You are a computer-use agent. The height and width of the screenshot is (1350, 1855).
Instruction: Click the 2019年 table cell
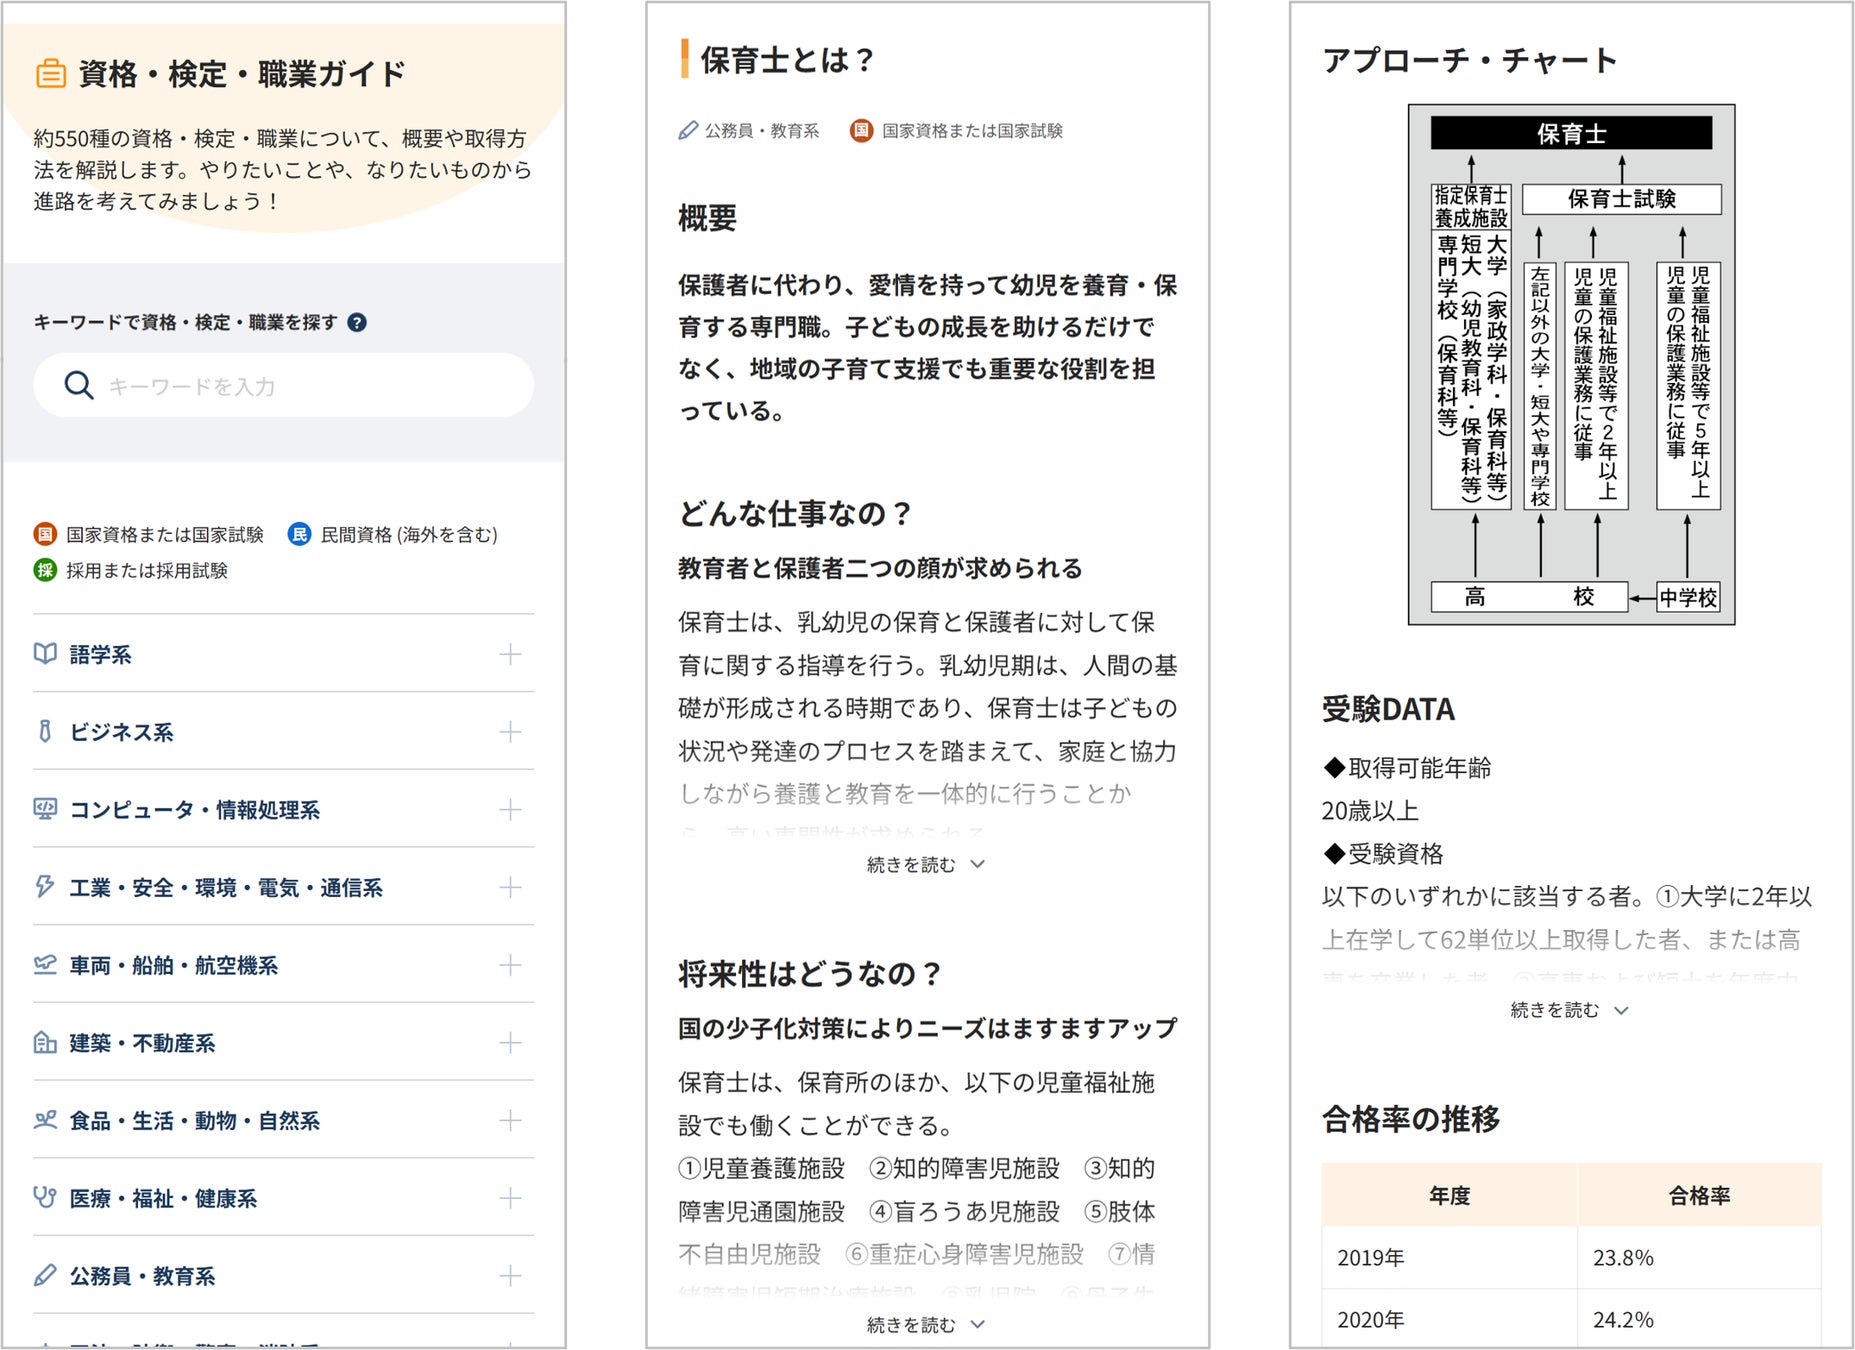point(1450,1258)
